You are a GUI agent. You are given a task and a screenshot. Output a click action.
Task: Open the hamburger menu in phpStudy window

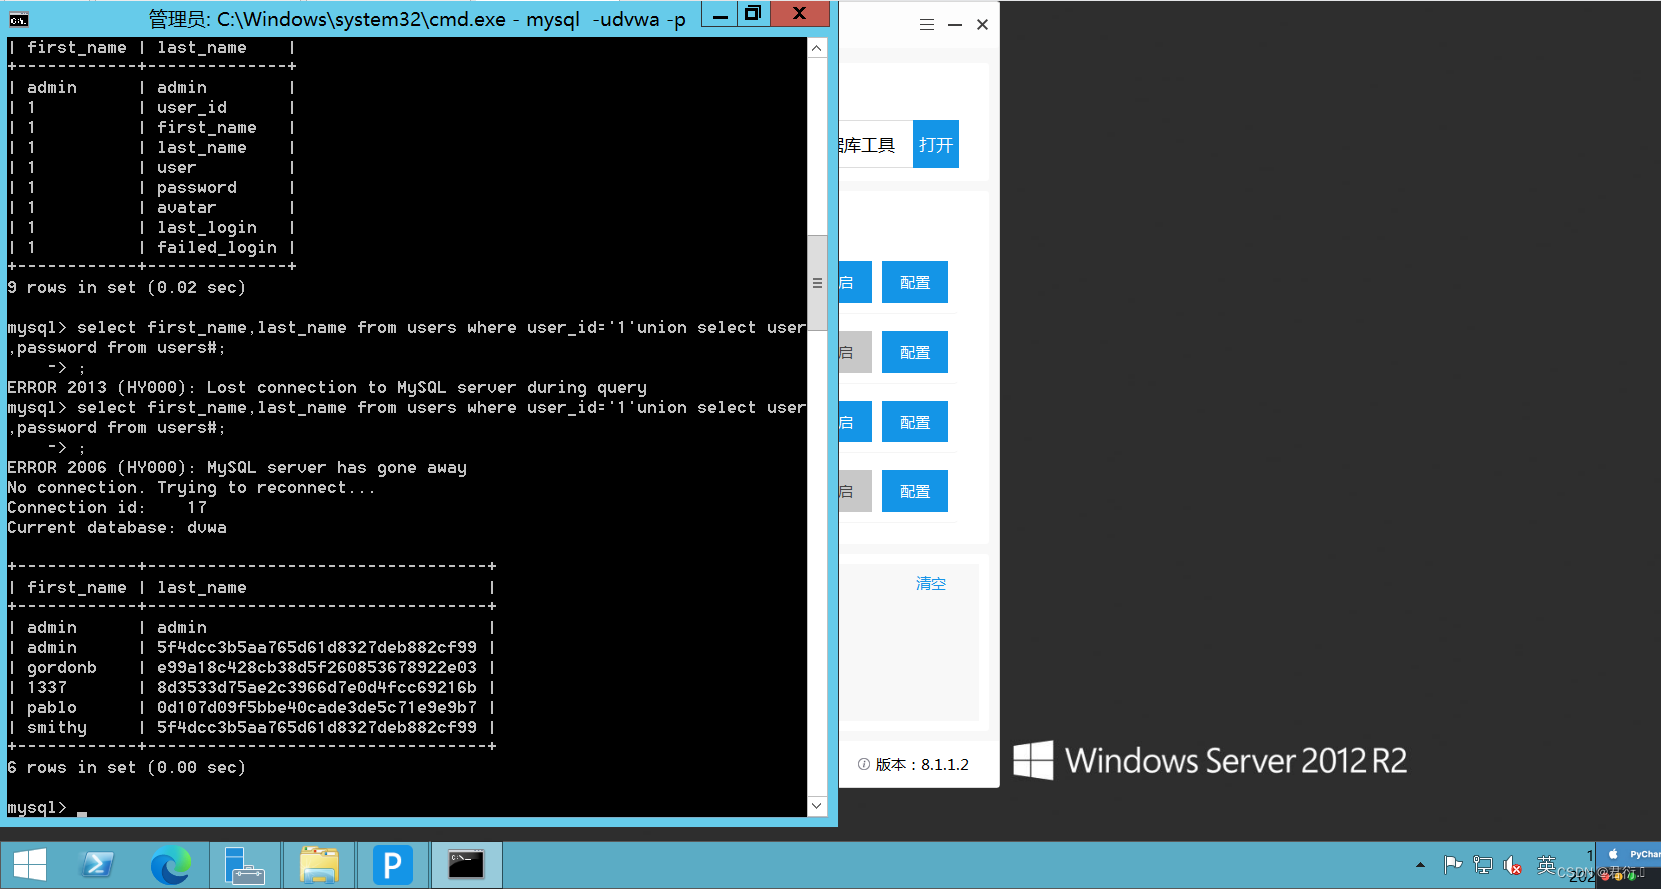927,25
